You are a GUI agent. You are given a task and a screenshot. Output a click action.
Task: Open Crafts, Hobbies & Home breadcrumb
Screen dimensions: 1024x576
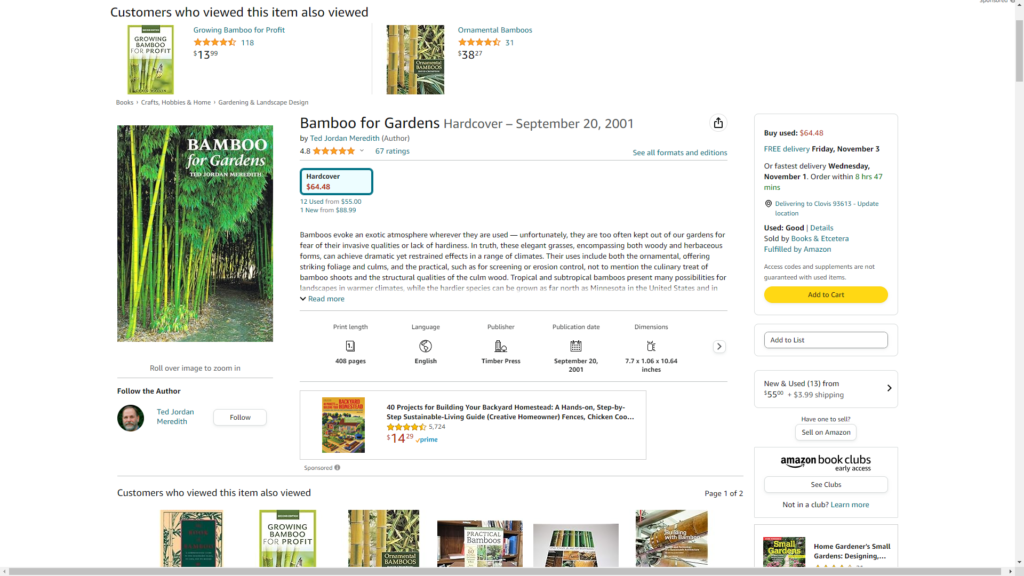click(x=176, y=102)
